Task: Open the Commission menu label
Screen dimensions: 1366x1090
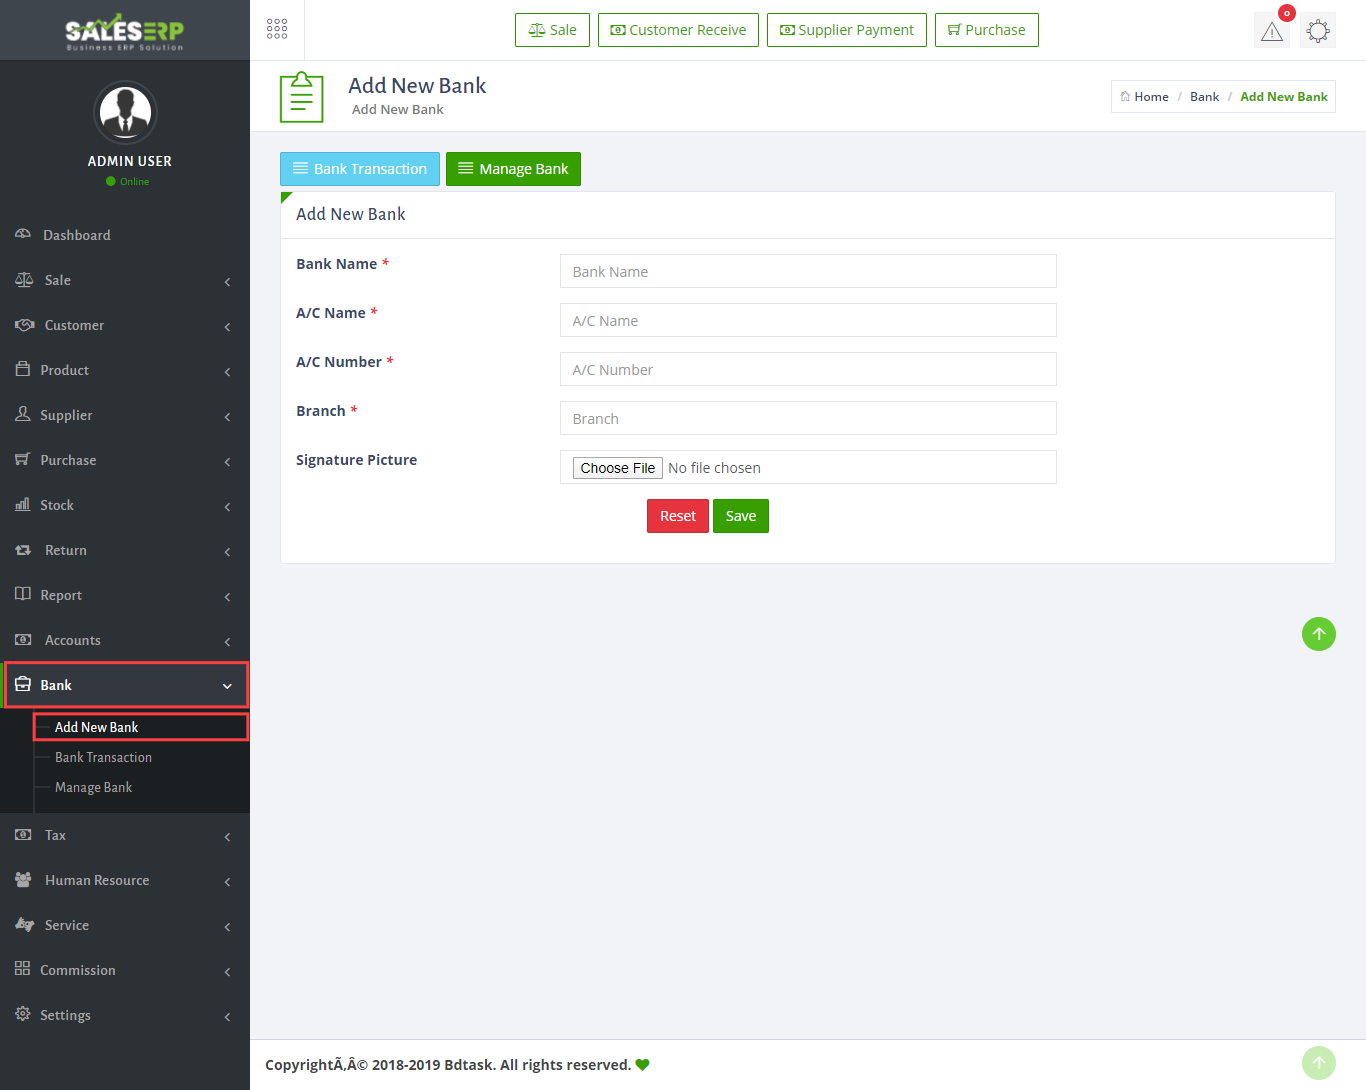Action: [x=78, y=970]
